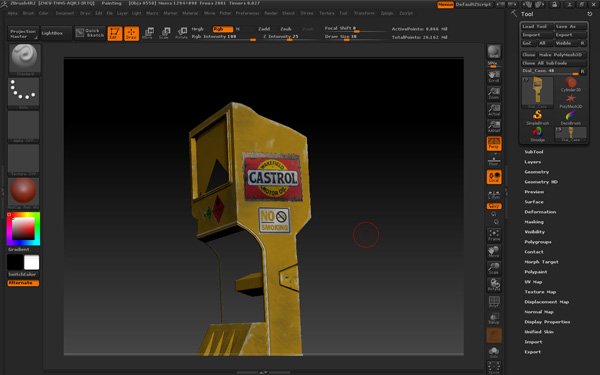Expand the Deformation section

pos(540,212)
